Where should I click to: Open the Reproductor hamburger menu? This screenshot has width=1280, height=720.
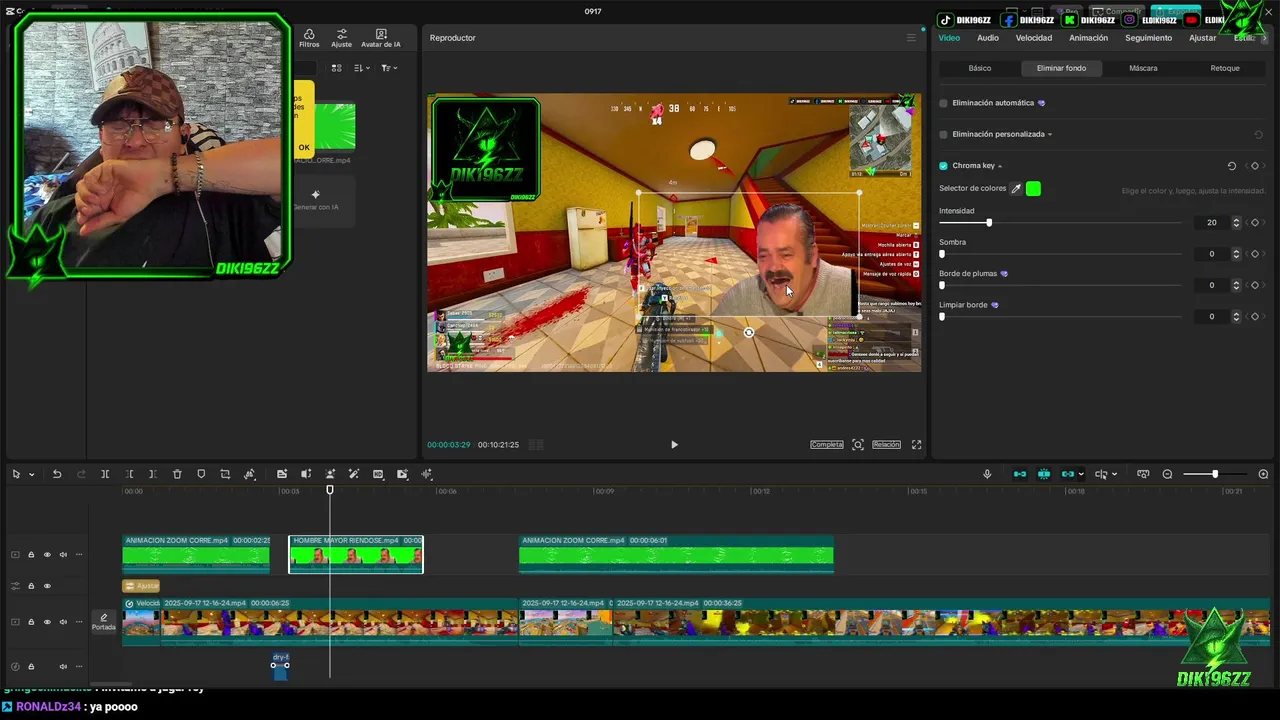pos(911,38)
